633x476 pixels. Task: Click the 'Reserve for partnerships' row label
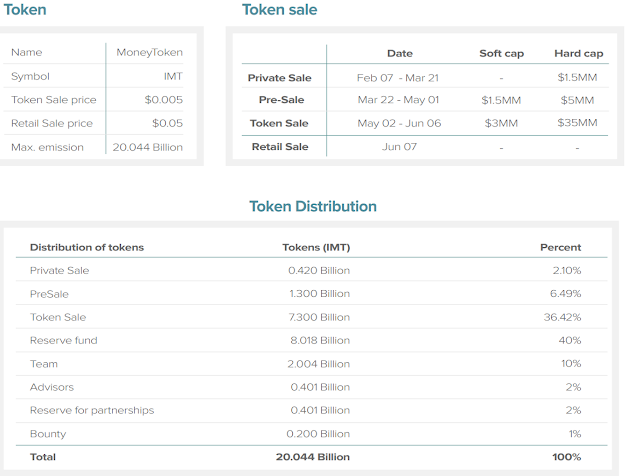[92, 410]
